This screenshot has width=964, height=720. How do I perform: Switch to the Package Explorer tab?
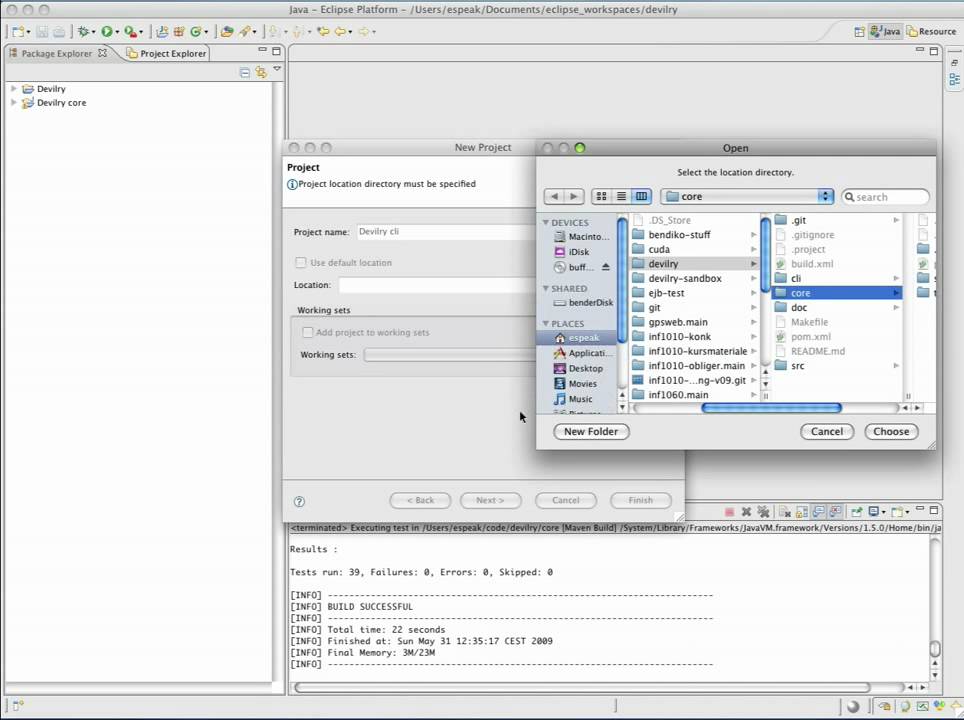pyautogui.click(x=58, y=53)
